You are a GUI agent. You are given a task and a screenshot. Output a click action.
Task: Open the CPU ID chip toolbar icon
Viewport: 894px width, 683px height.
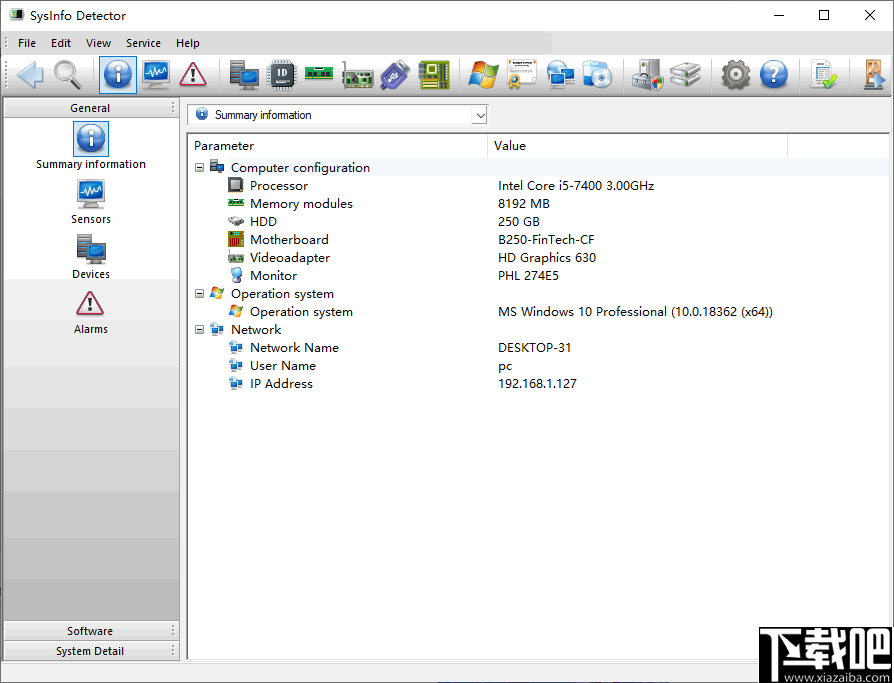(282, 75)
